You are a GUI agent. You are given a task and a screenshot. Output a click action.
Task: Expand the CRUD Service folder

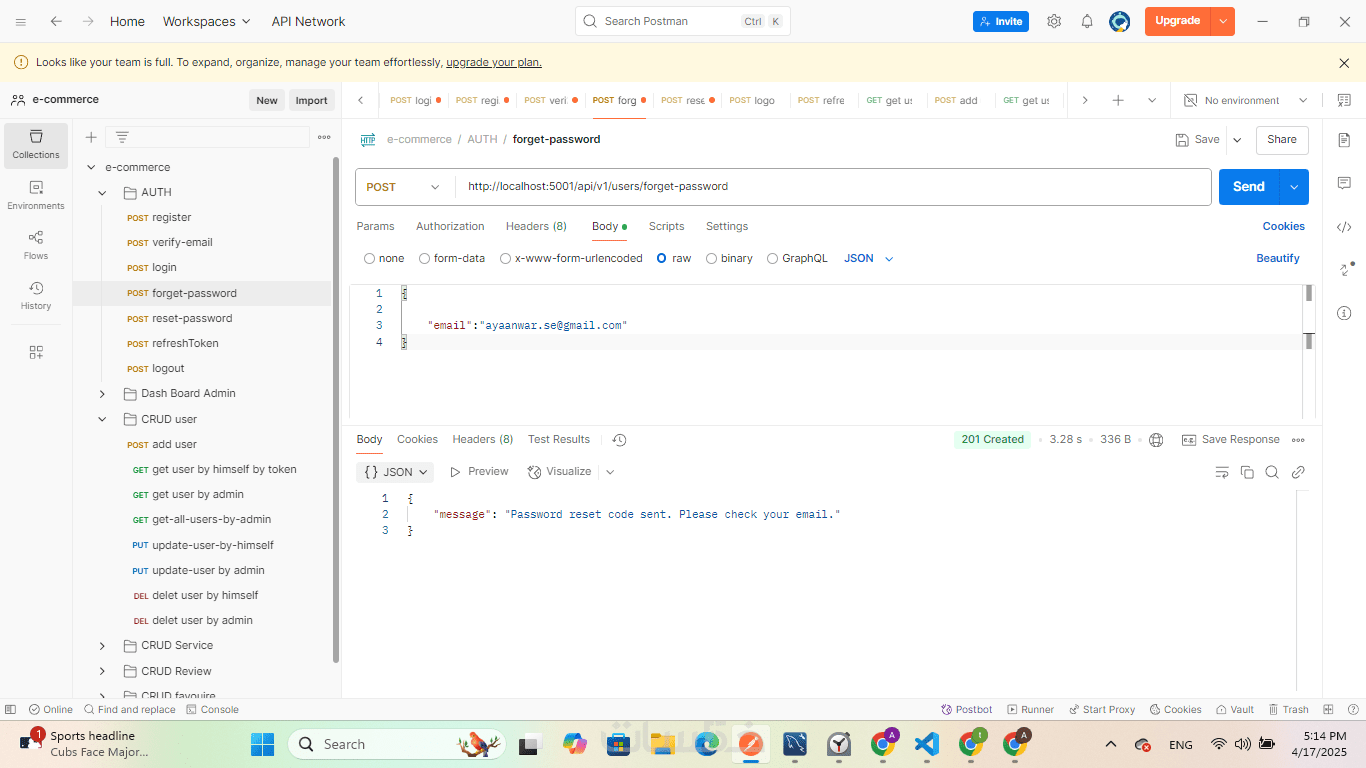click(102, 646)
